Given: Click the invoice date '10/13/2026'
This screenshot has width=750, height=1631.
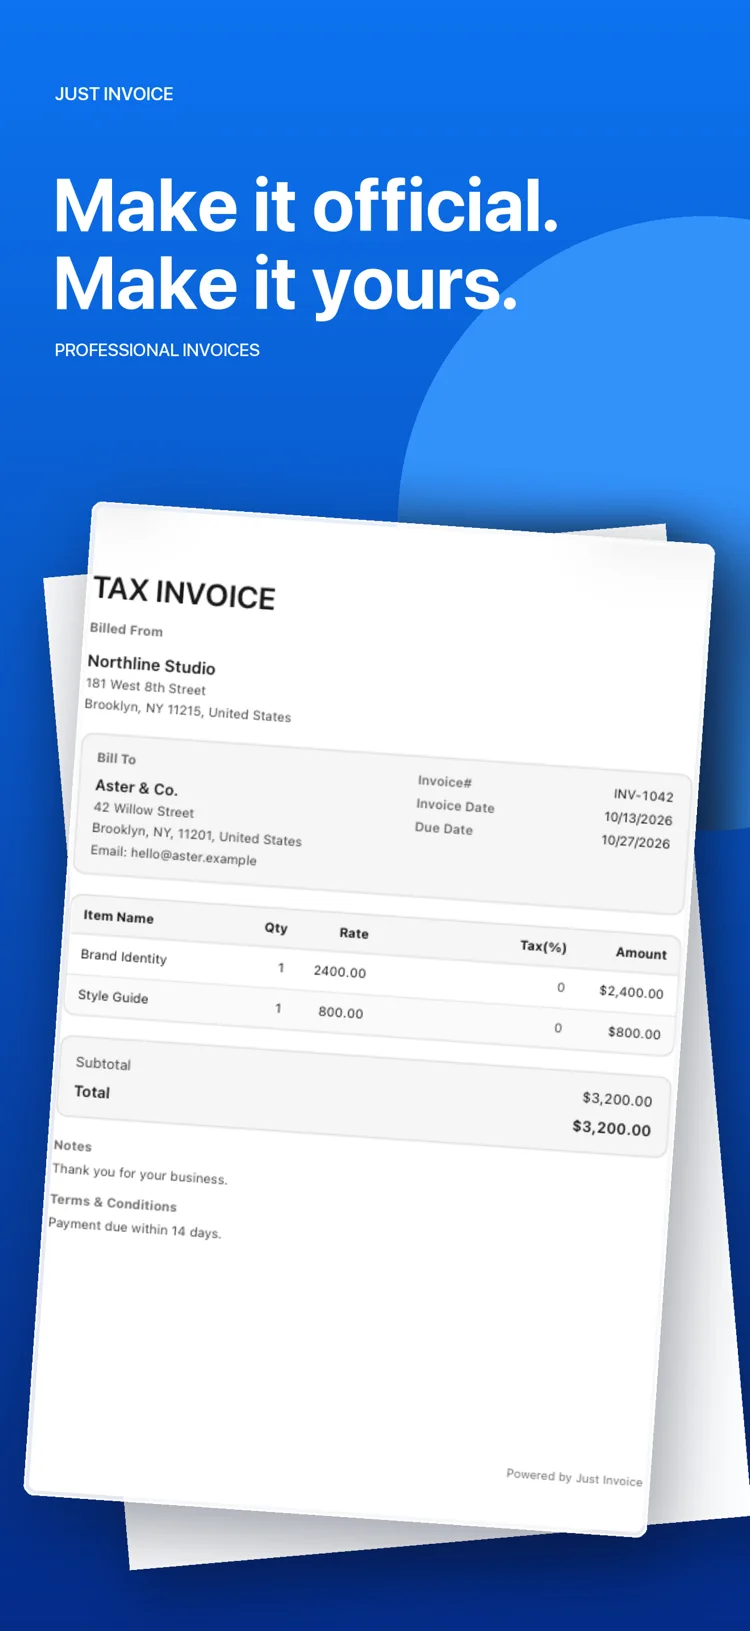Looking at the screenshot, I should tap(638, 818).
